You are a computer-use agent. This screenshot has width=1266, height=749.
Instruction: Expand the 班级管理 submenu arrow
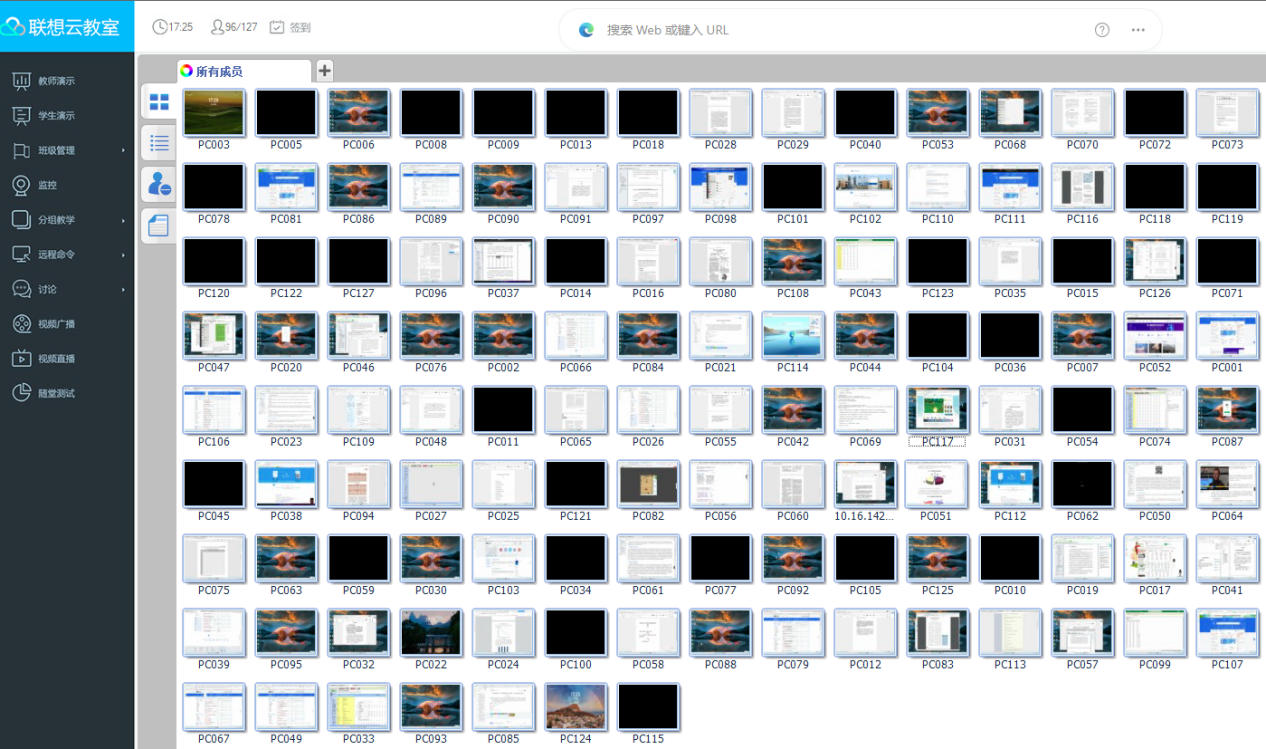(x=124, y=151)
